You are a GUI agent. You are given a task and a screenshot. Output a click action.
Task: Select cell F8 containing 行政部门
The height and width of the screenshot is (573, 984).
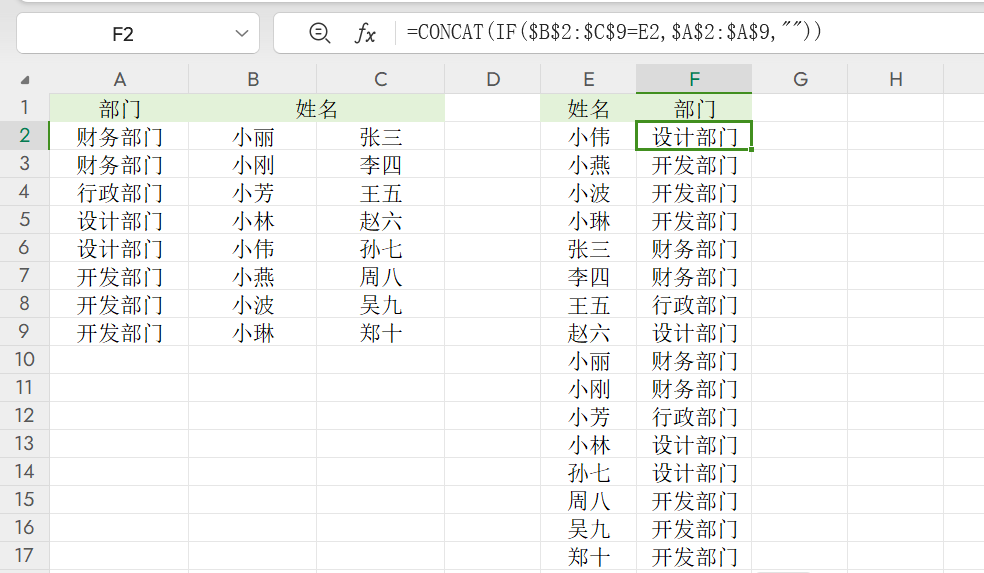[x=694, y=305]
